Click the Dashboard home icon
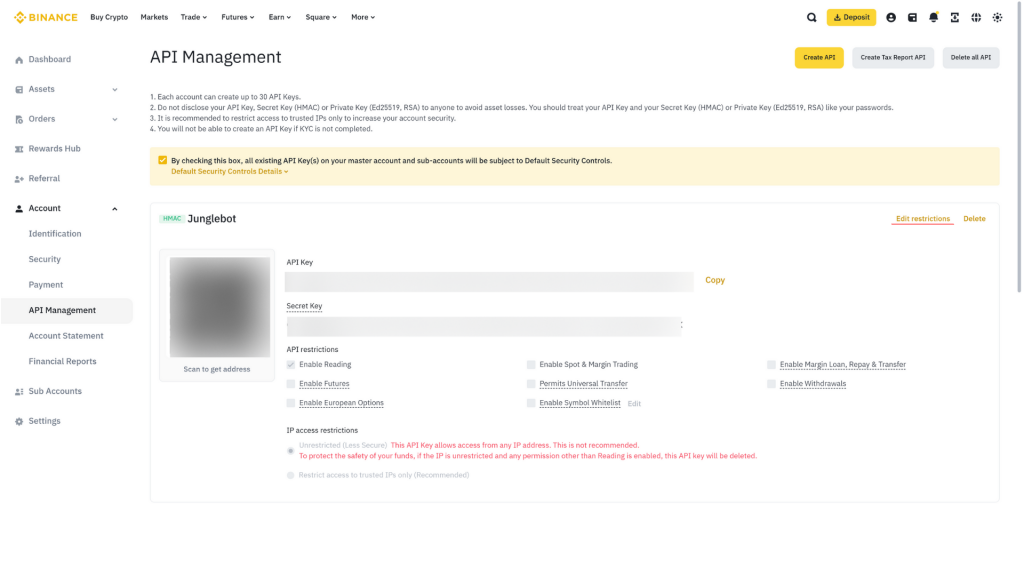 tap(19, 60)
